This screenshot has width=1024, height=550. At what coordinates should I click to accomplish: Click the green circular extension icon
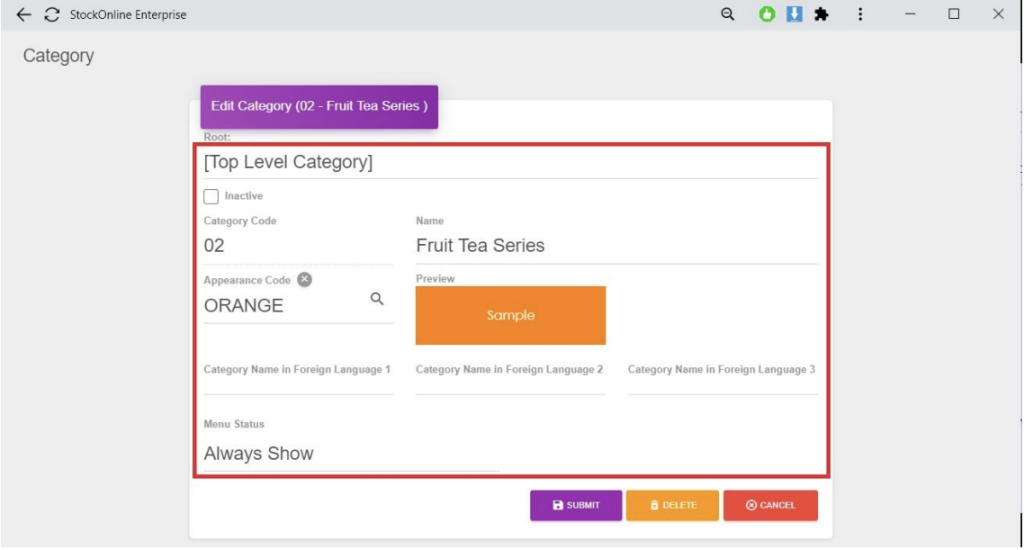[767, 15]
